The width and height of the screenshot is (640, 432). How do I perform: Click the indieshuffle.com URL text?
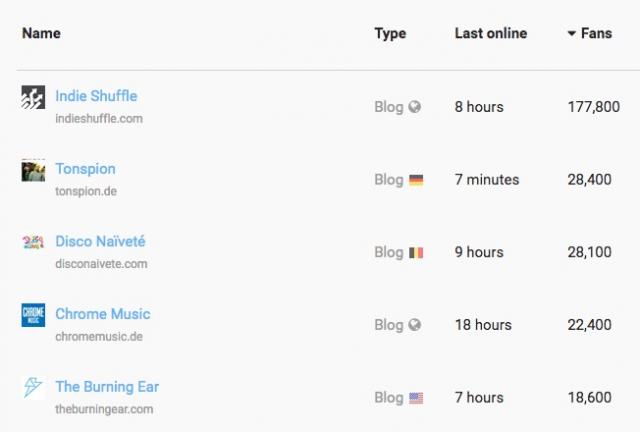(99, 119)
